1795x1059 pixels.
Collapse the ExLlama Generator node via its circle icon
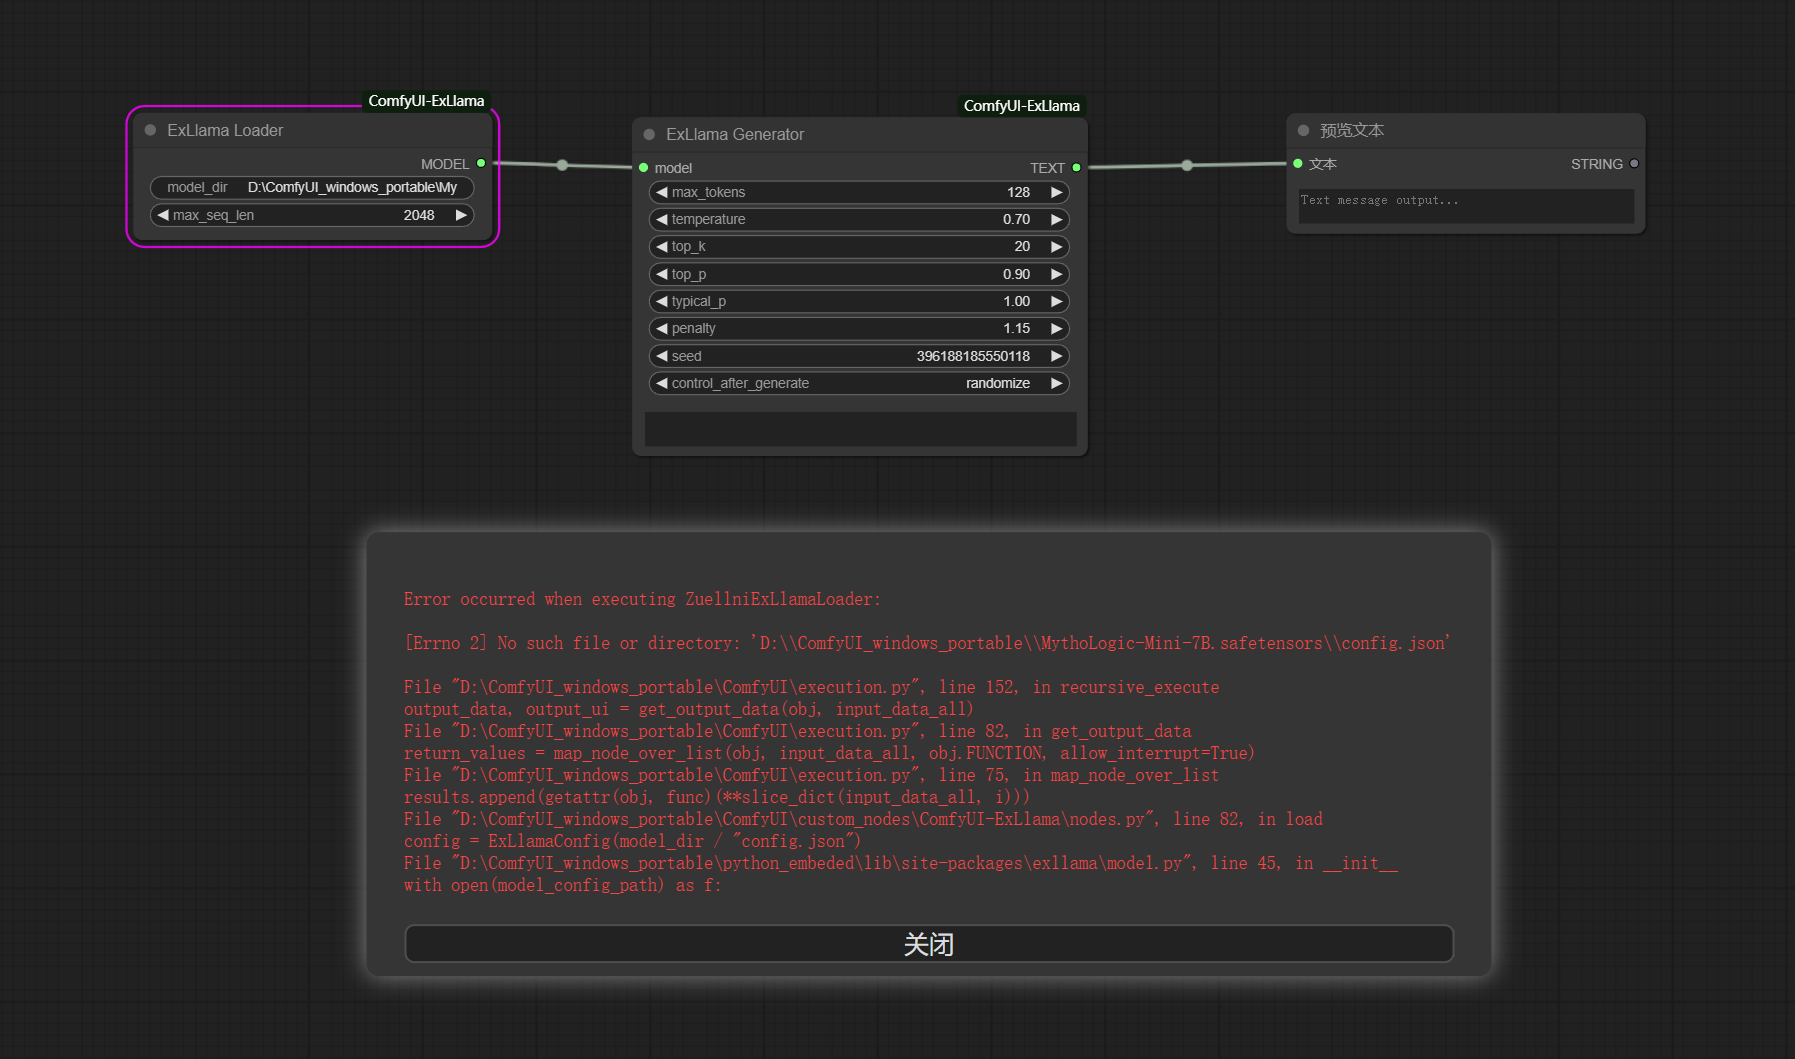651,134
